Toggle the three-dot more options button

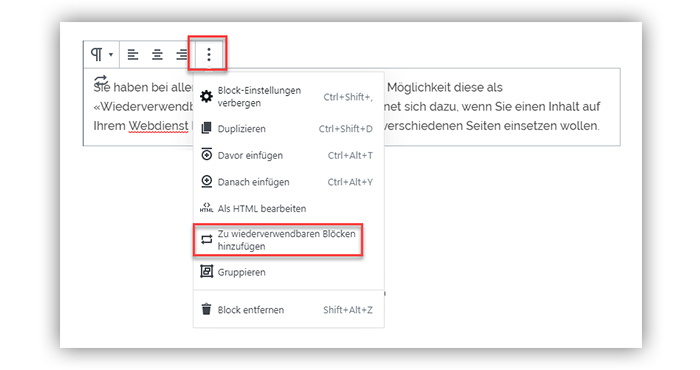(208, 54)
